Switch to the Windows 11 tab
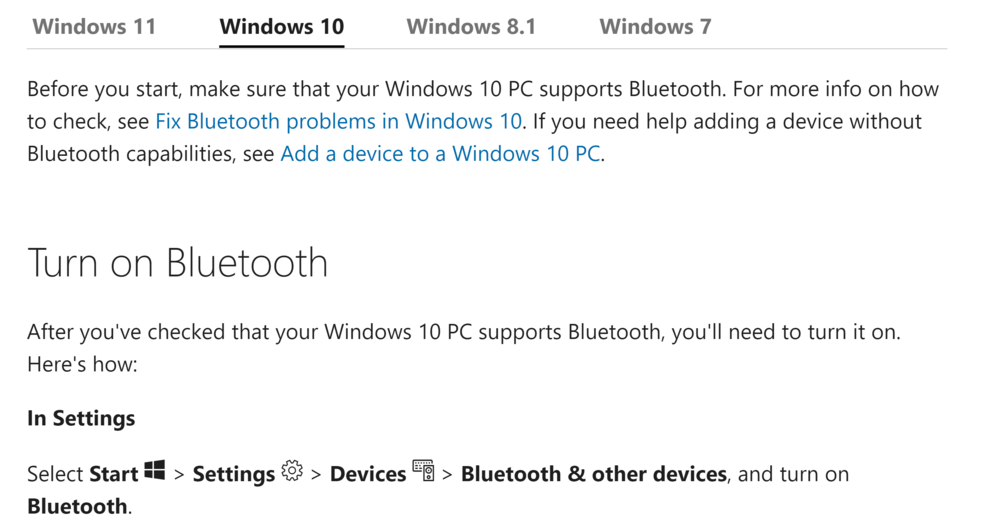Image resolution: width=1000 pixels, height=524 pixels. click(94, 27)
